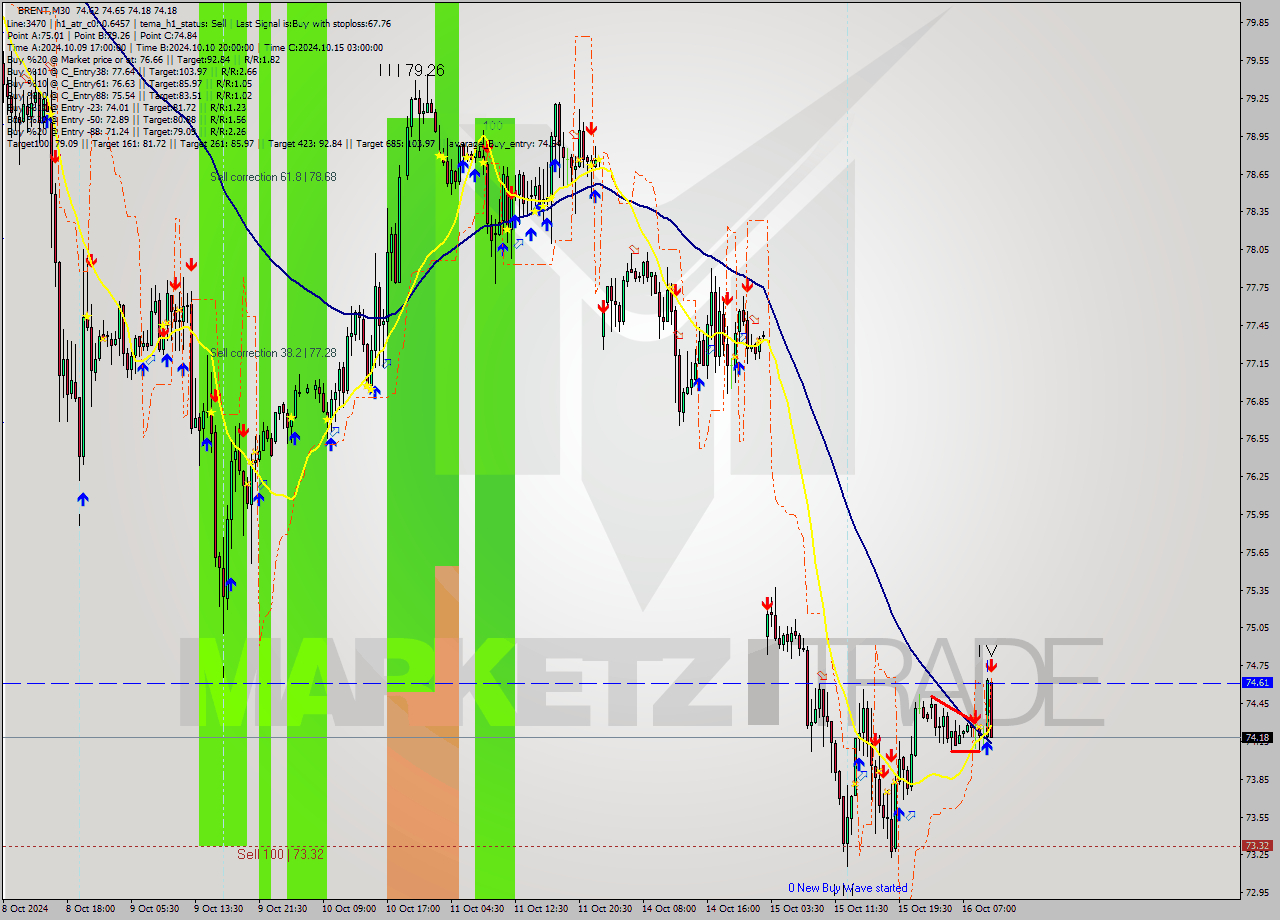Click the '8 Oct 2024' time axis label

pyautogui.click(x=25, y=909)
